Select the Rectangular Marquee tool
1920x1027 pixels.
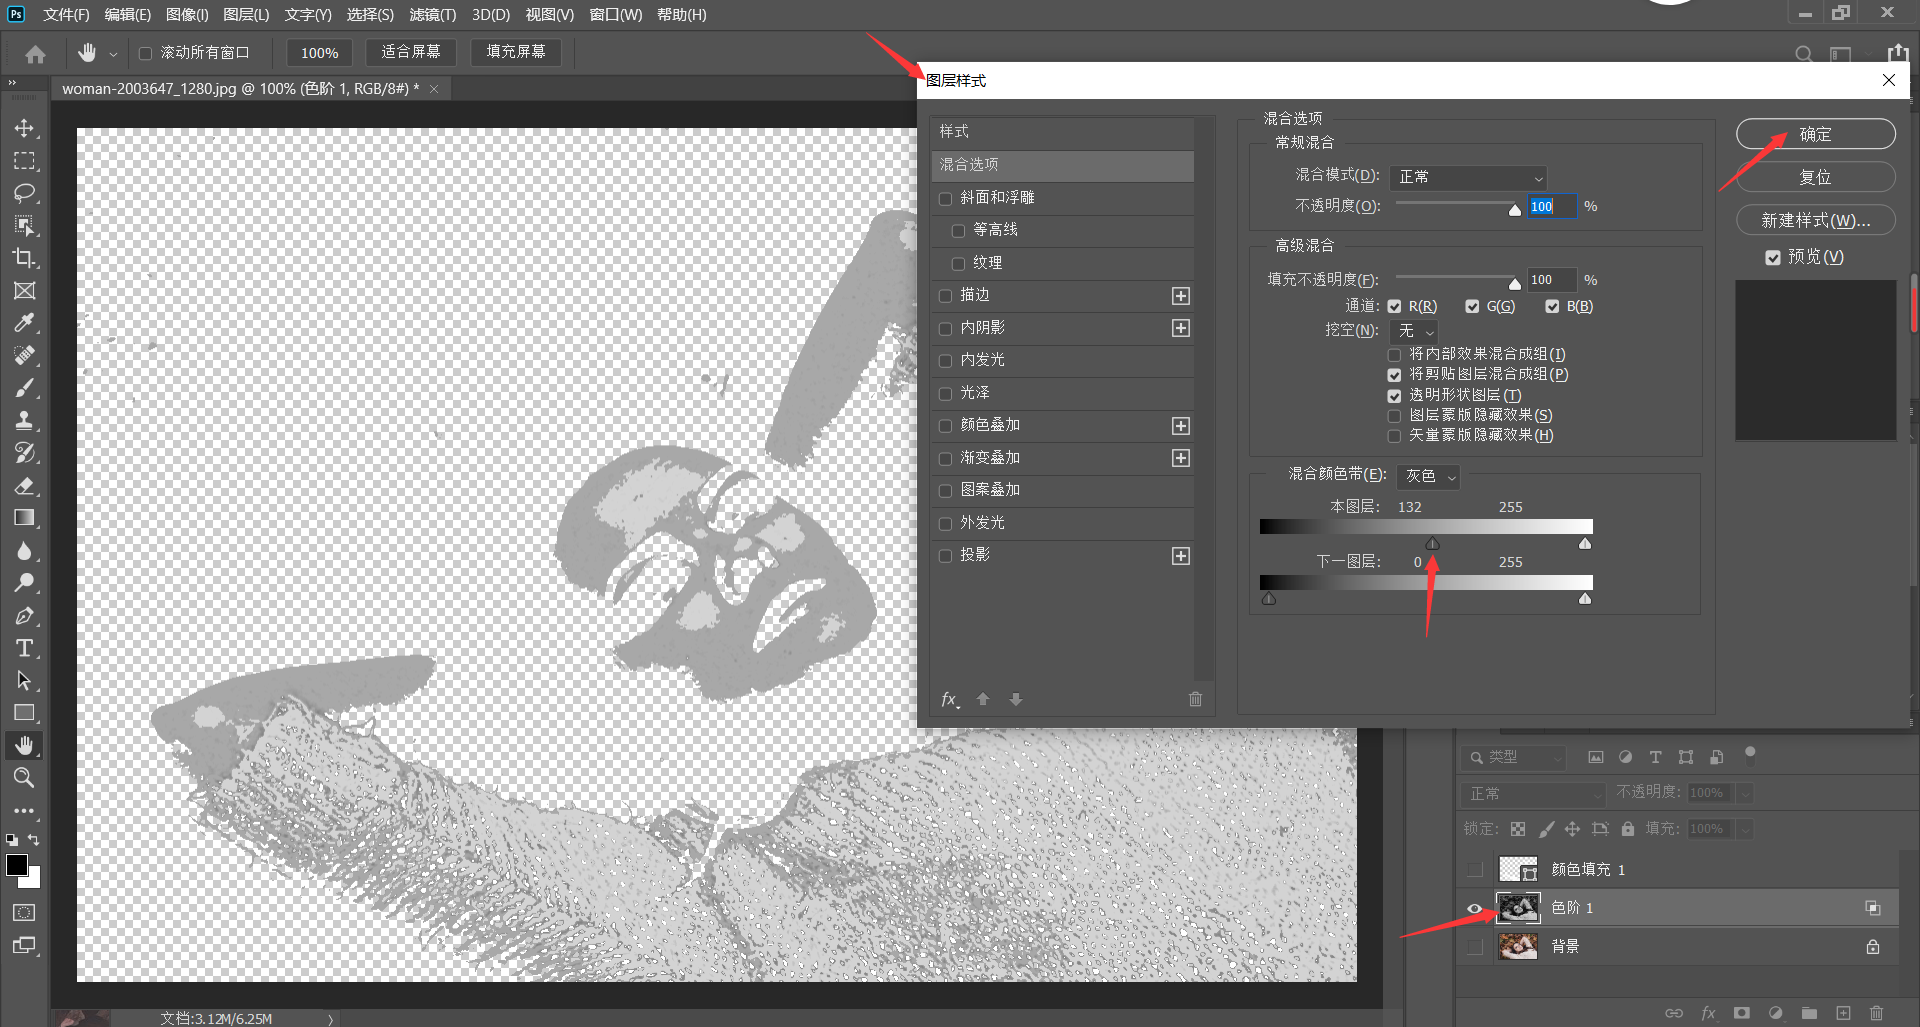click(24, 161)
